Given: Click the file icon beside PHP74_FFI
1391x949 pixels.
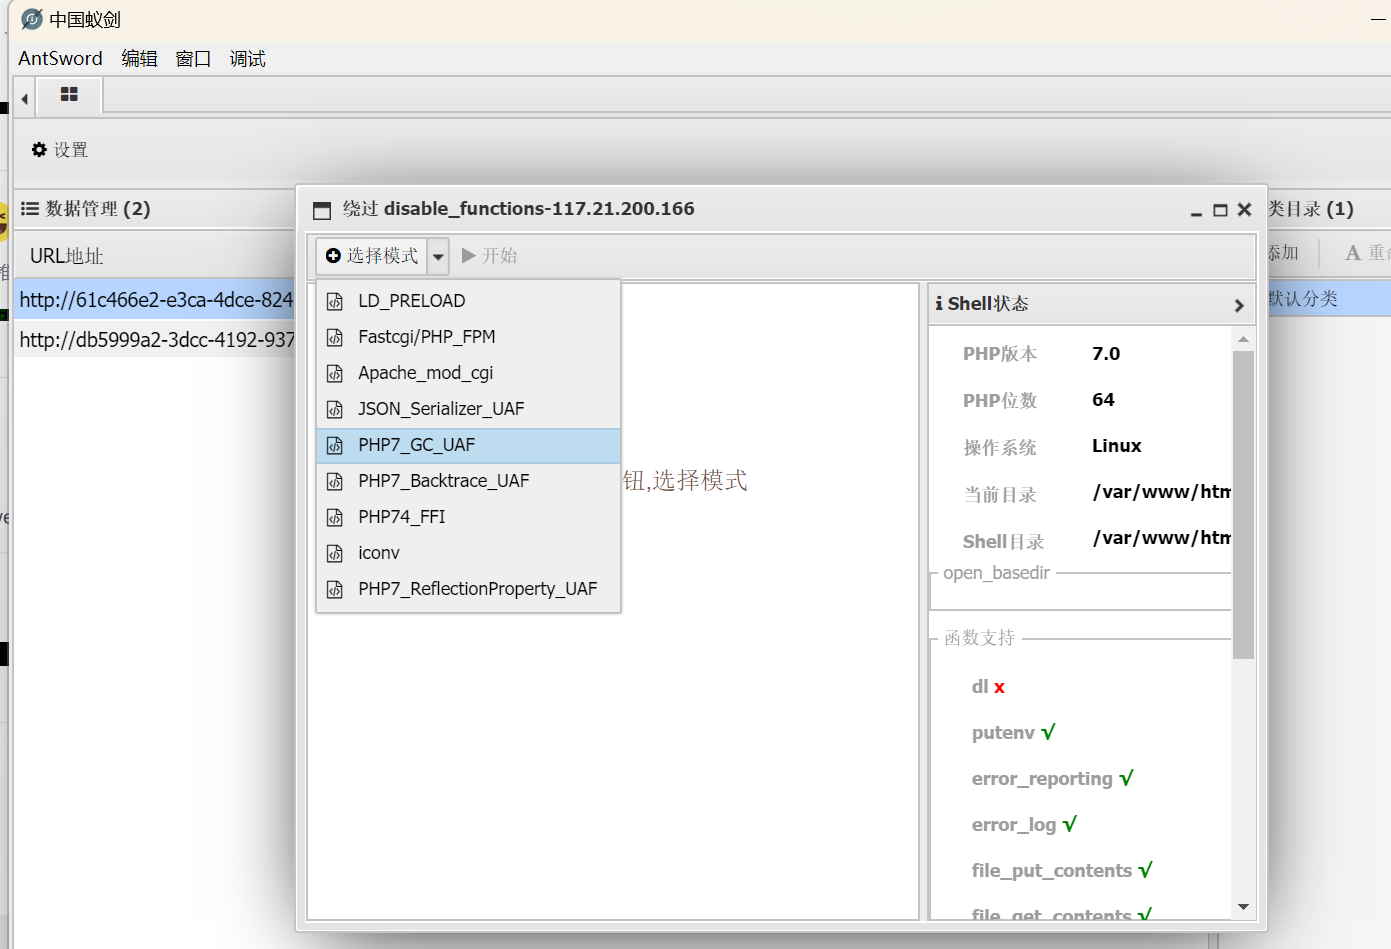Looking at the screenshot, I should click(335, 517).
